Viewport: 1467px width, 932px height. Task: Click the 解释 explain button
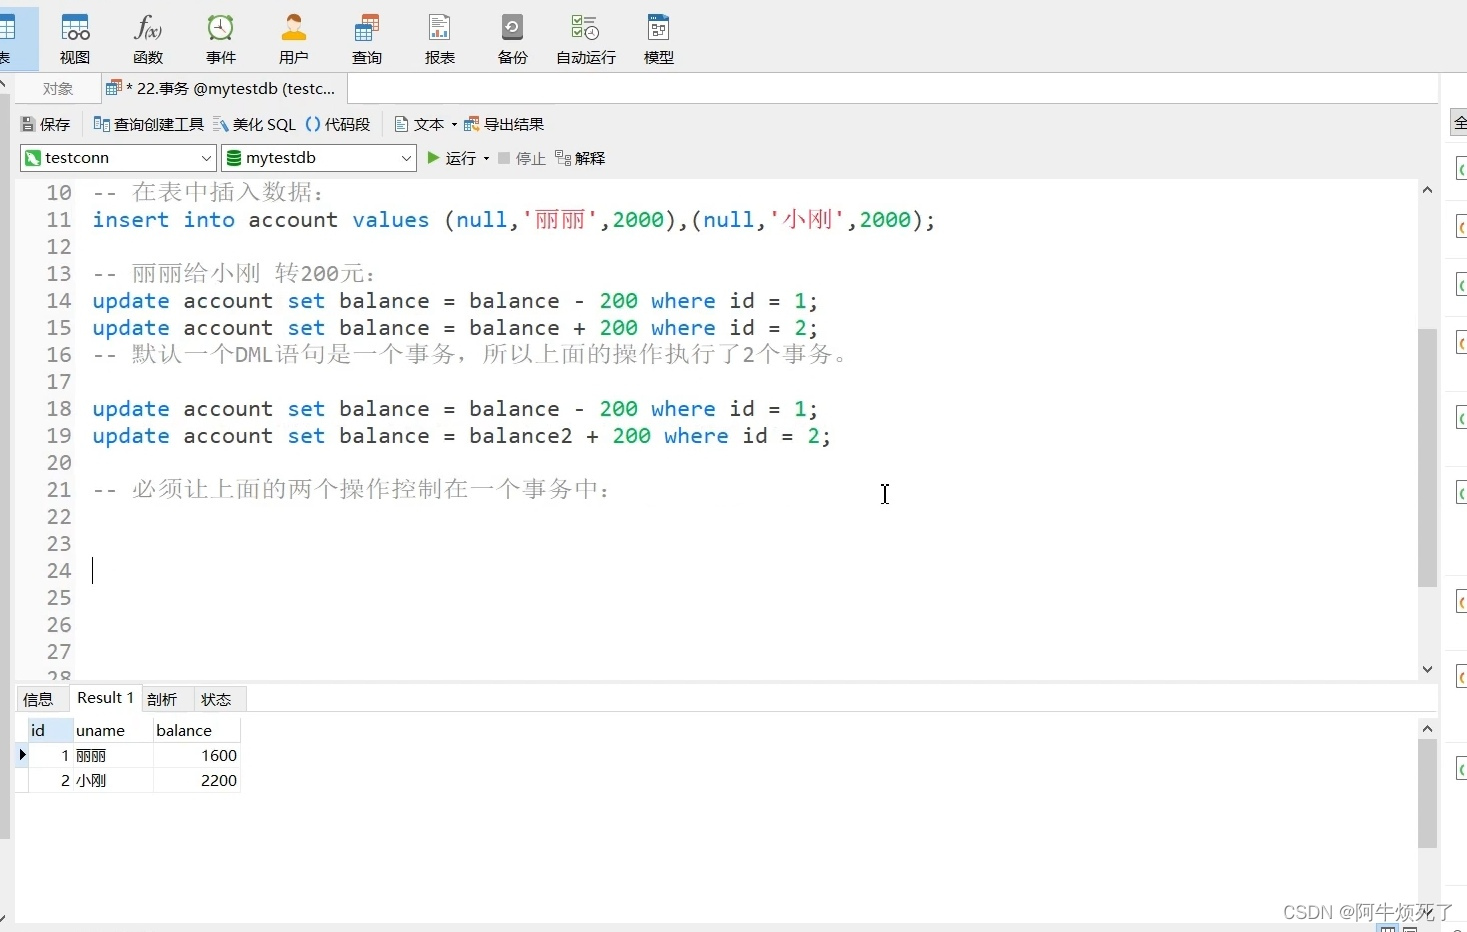pos(580,158)
